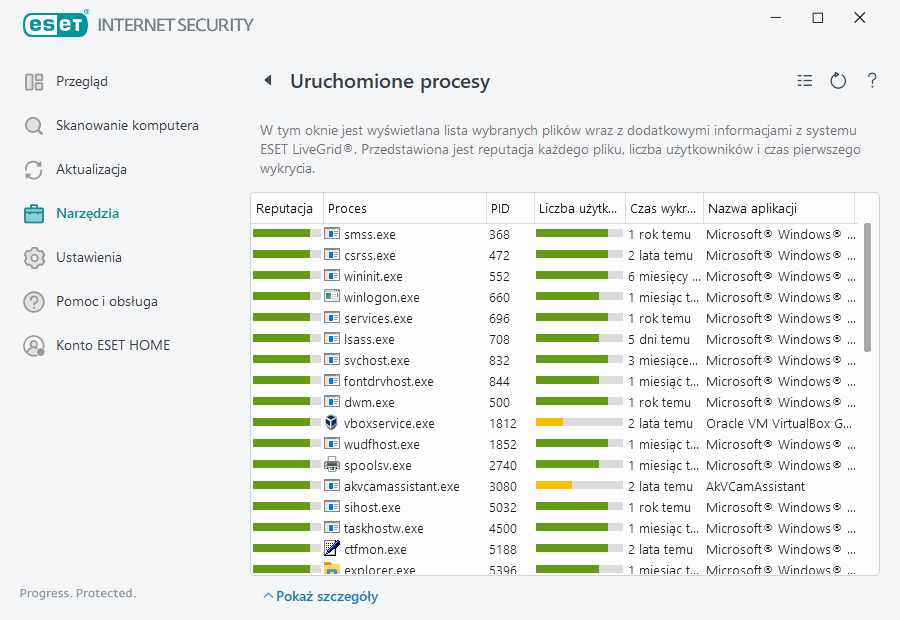The image size is (900, 620).
Task: Refresh the running processes list
Action: pyautogui.click(x=838, y=81)
